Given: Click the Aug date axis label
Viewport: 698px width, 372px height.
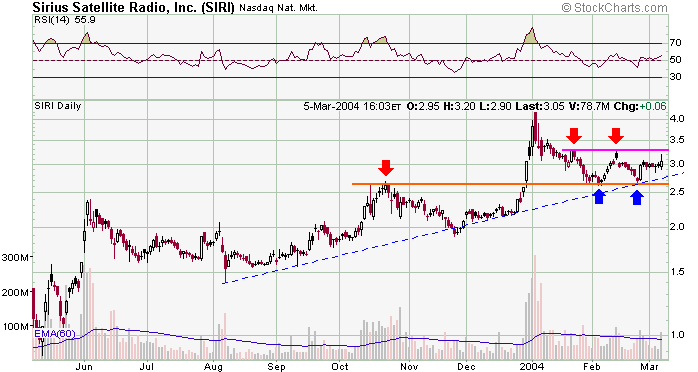Looking at the screenshot, I should [213, 367].
